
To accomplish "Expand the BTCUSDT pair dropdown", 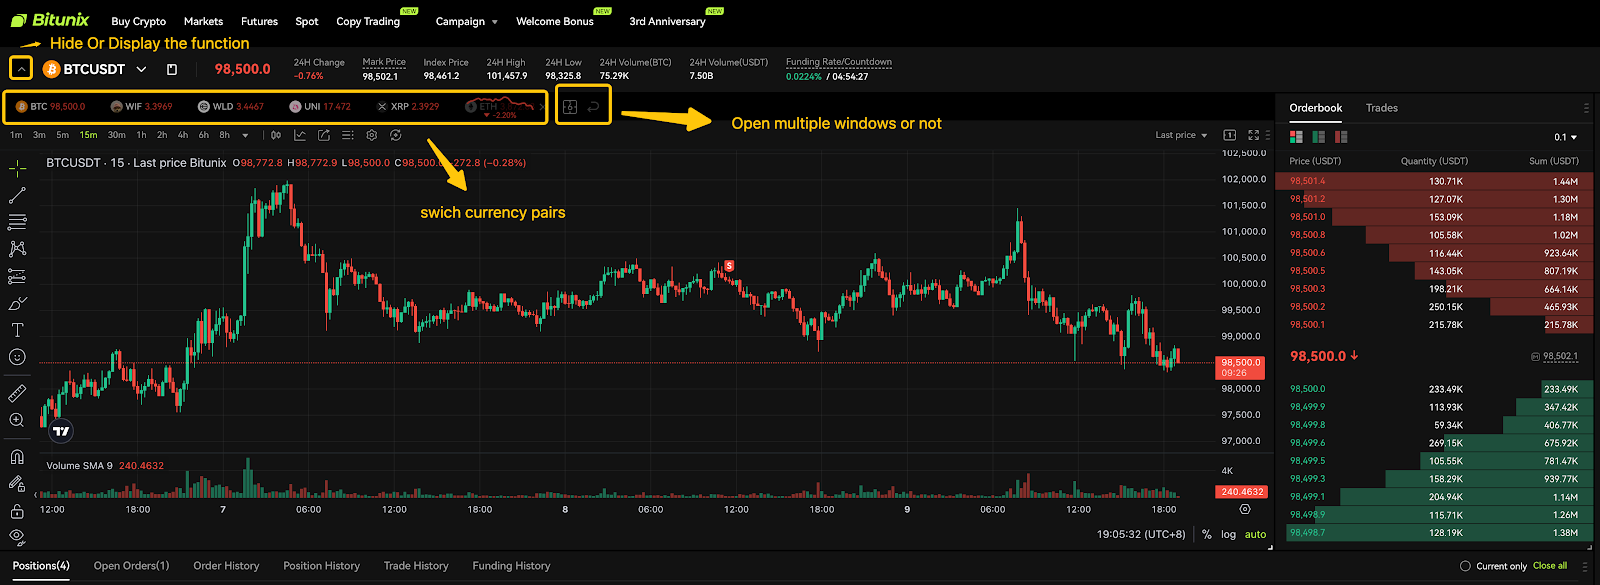I will pos(141,69).
